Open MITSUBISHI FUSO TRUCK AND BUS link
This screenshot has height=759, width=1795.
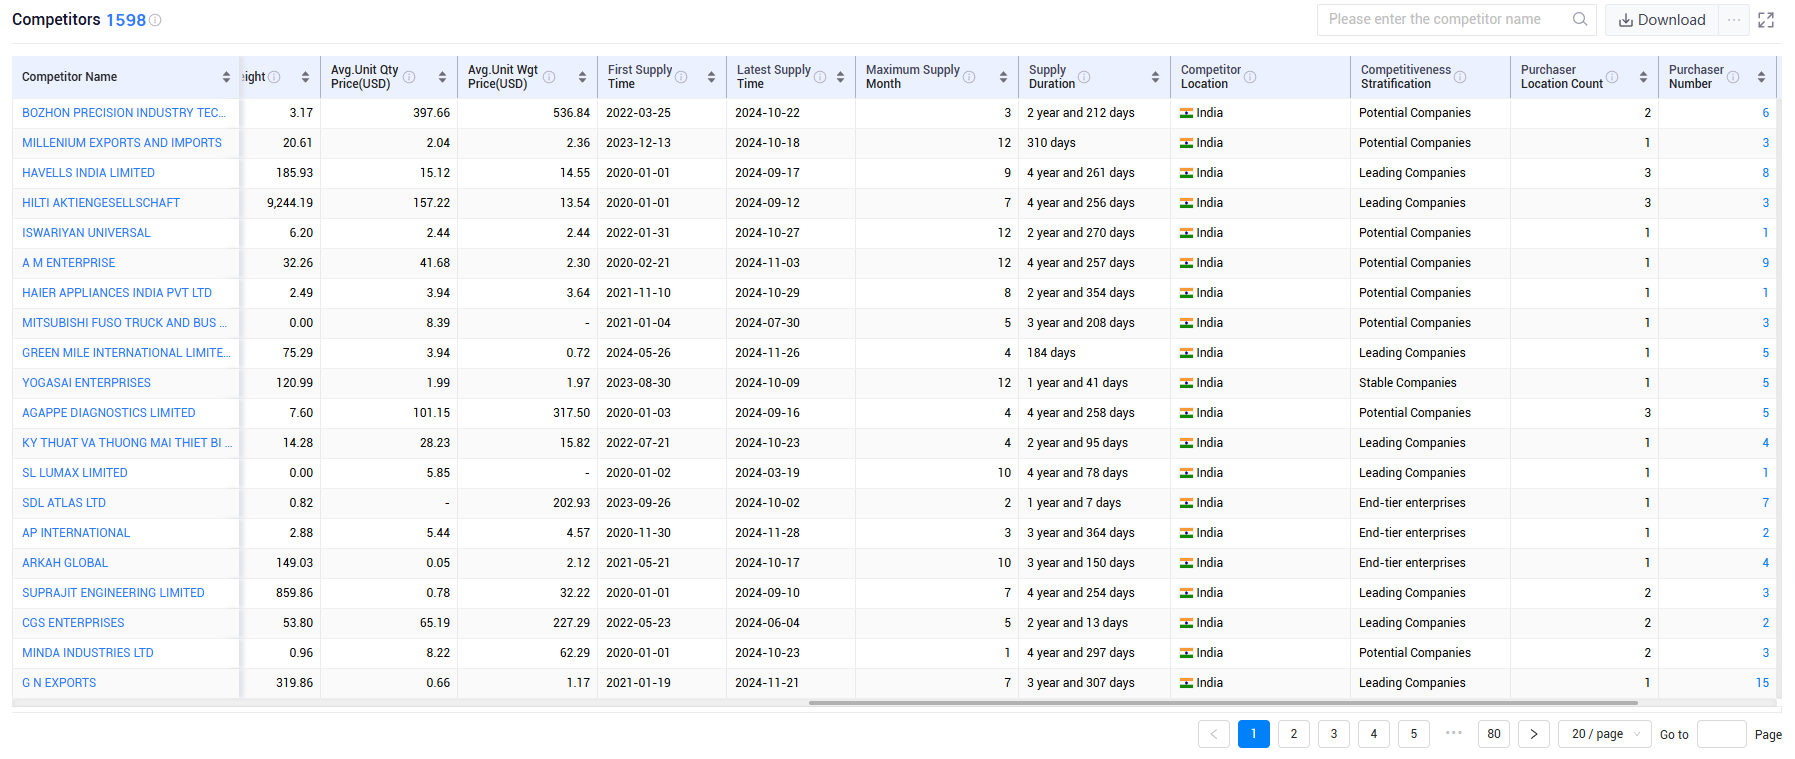coord(125,323)
